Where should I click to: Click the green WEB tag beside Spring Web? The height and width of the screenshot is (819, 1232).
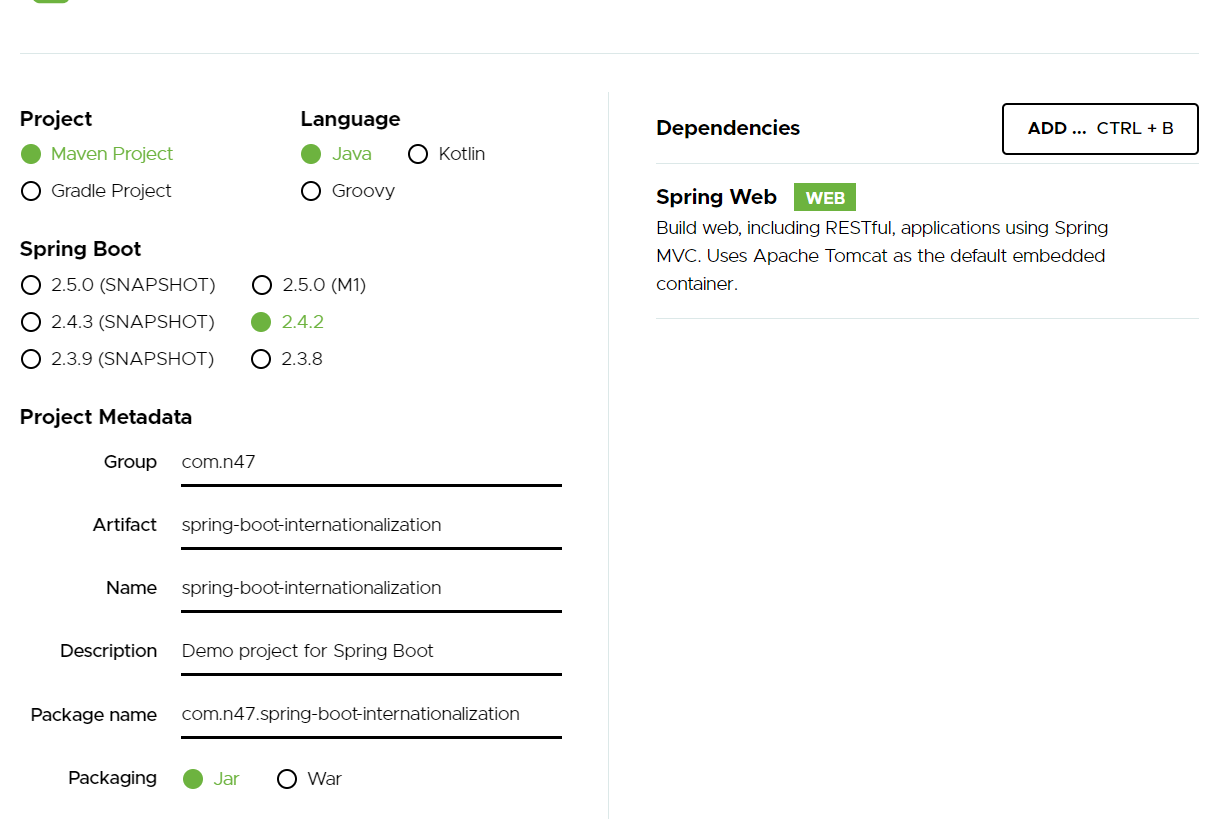point(824,197)
